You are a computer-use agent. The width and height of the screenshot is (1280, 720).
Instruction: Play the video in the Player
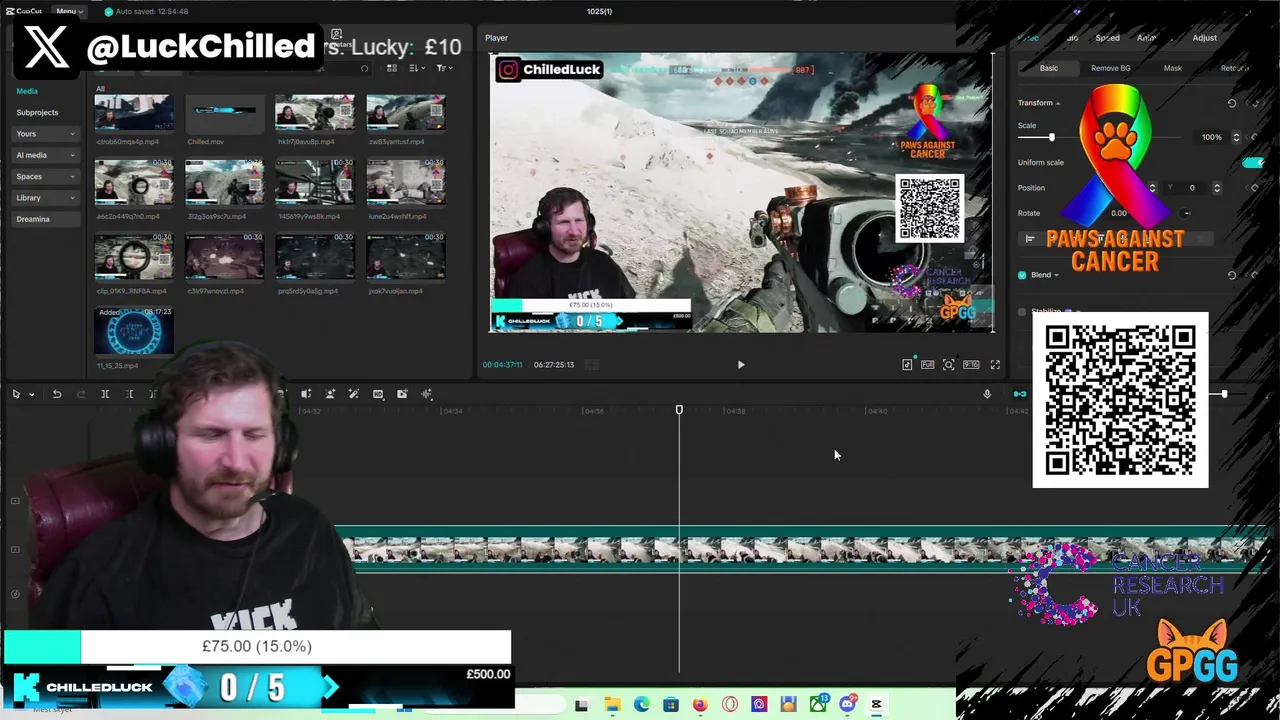point(741,365)
